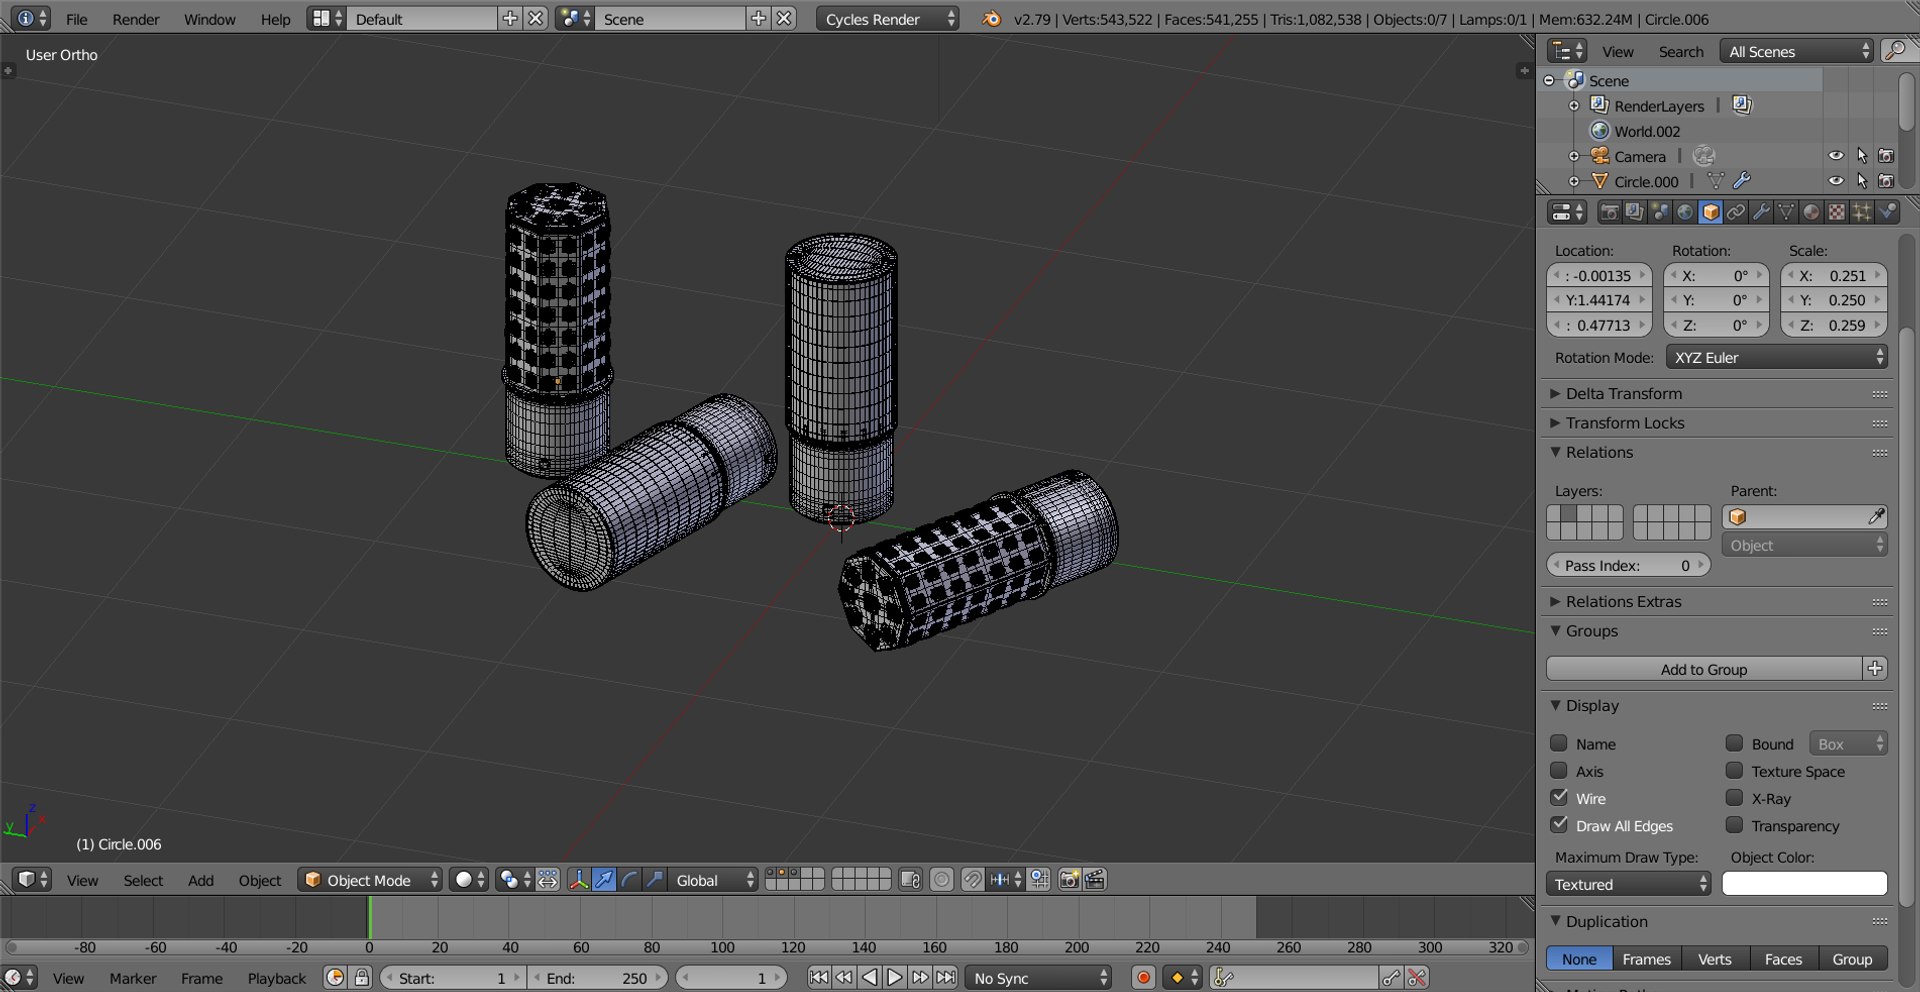Click the OpenGL render animation clapper icon
This screenshot has height=992, width=1920.
[1095, 880]
